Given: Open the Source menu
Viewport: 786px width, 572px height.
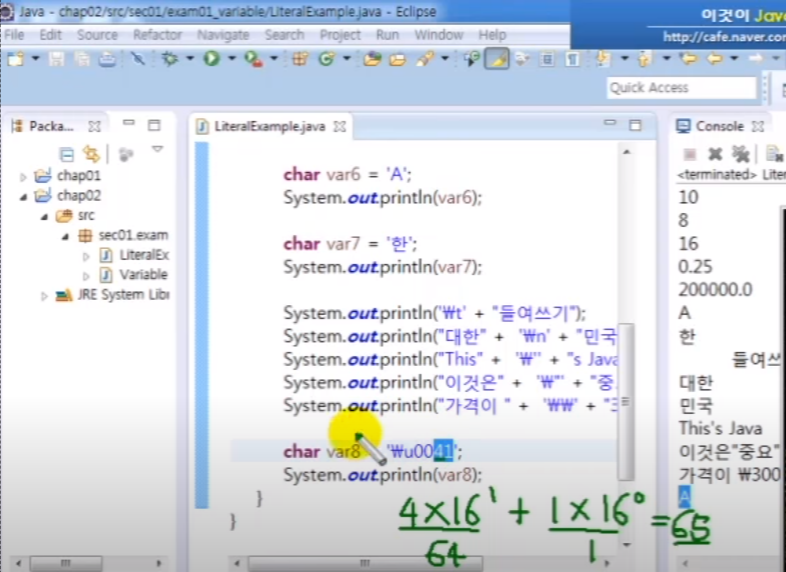Looking at the screenshot, I should click(97, 35).
